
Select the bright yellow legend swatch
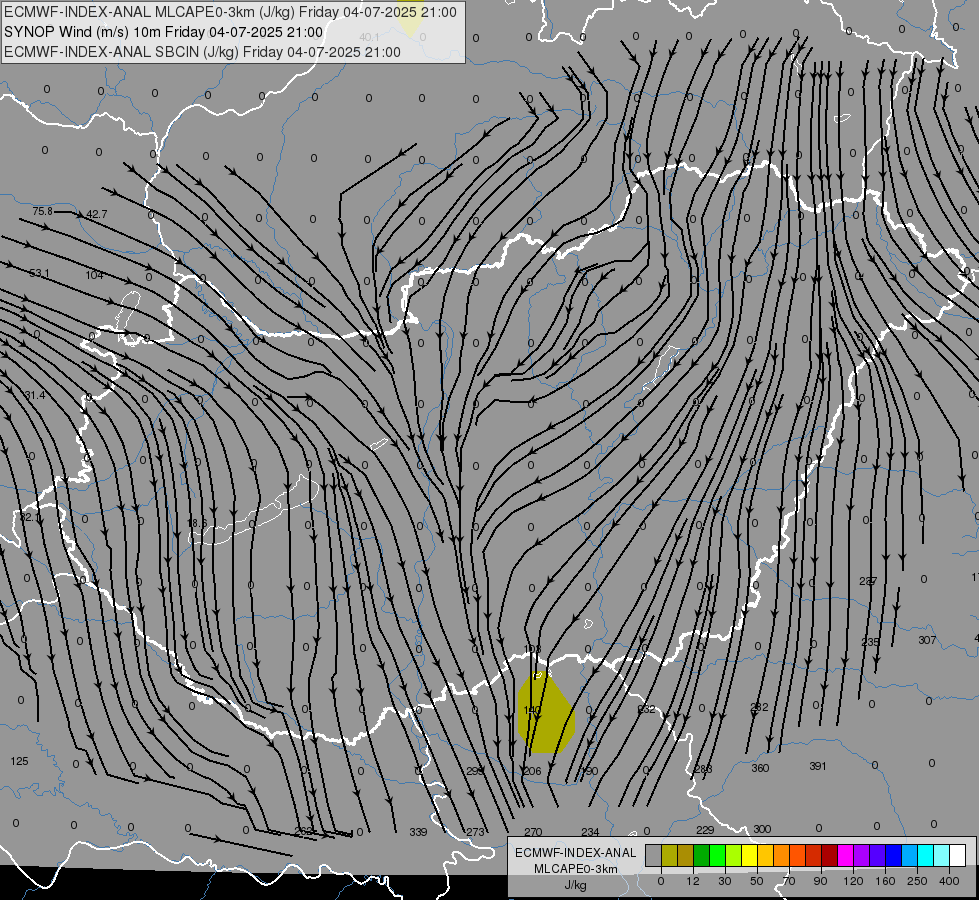[749, 855]
